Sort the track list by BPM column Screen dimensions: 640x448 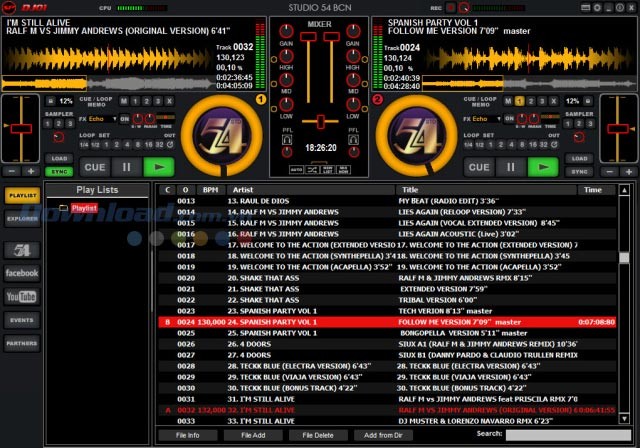point(211,190)
